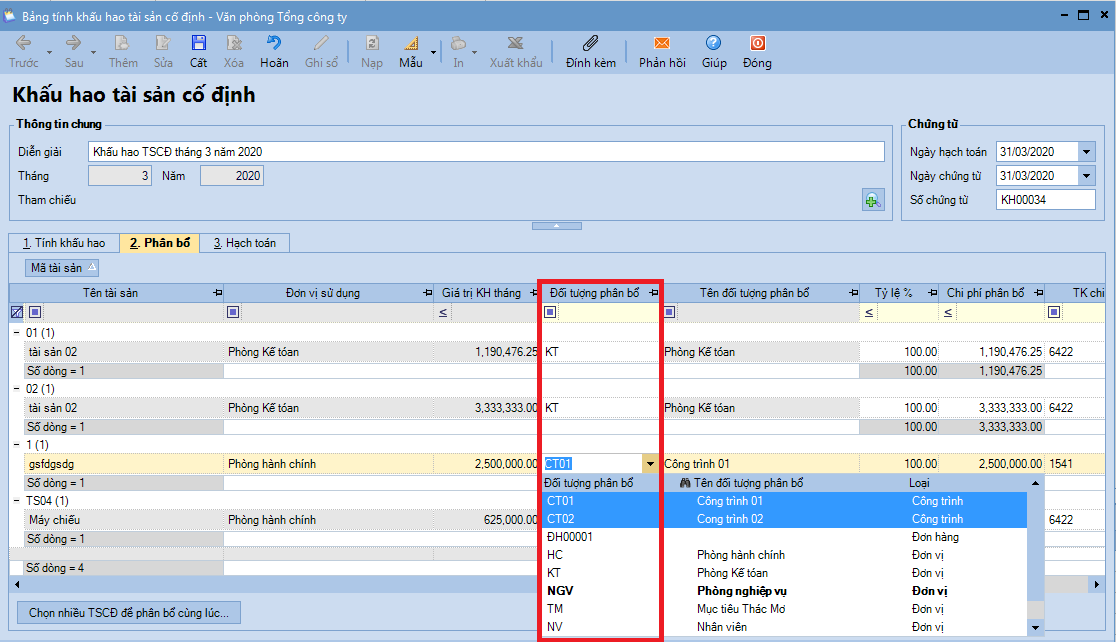Sort by Giá trị KH tháng header
Viewport: 1116px width, 642px height.
(x=481, y=293)
